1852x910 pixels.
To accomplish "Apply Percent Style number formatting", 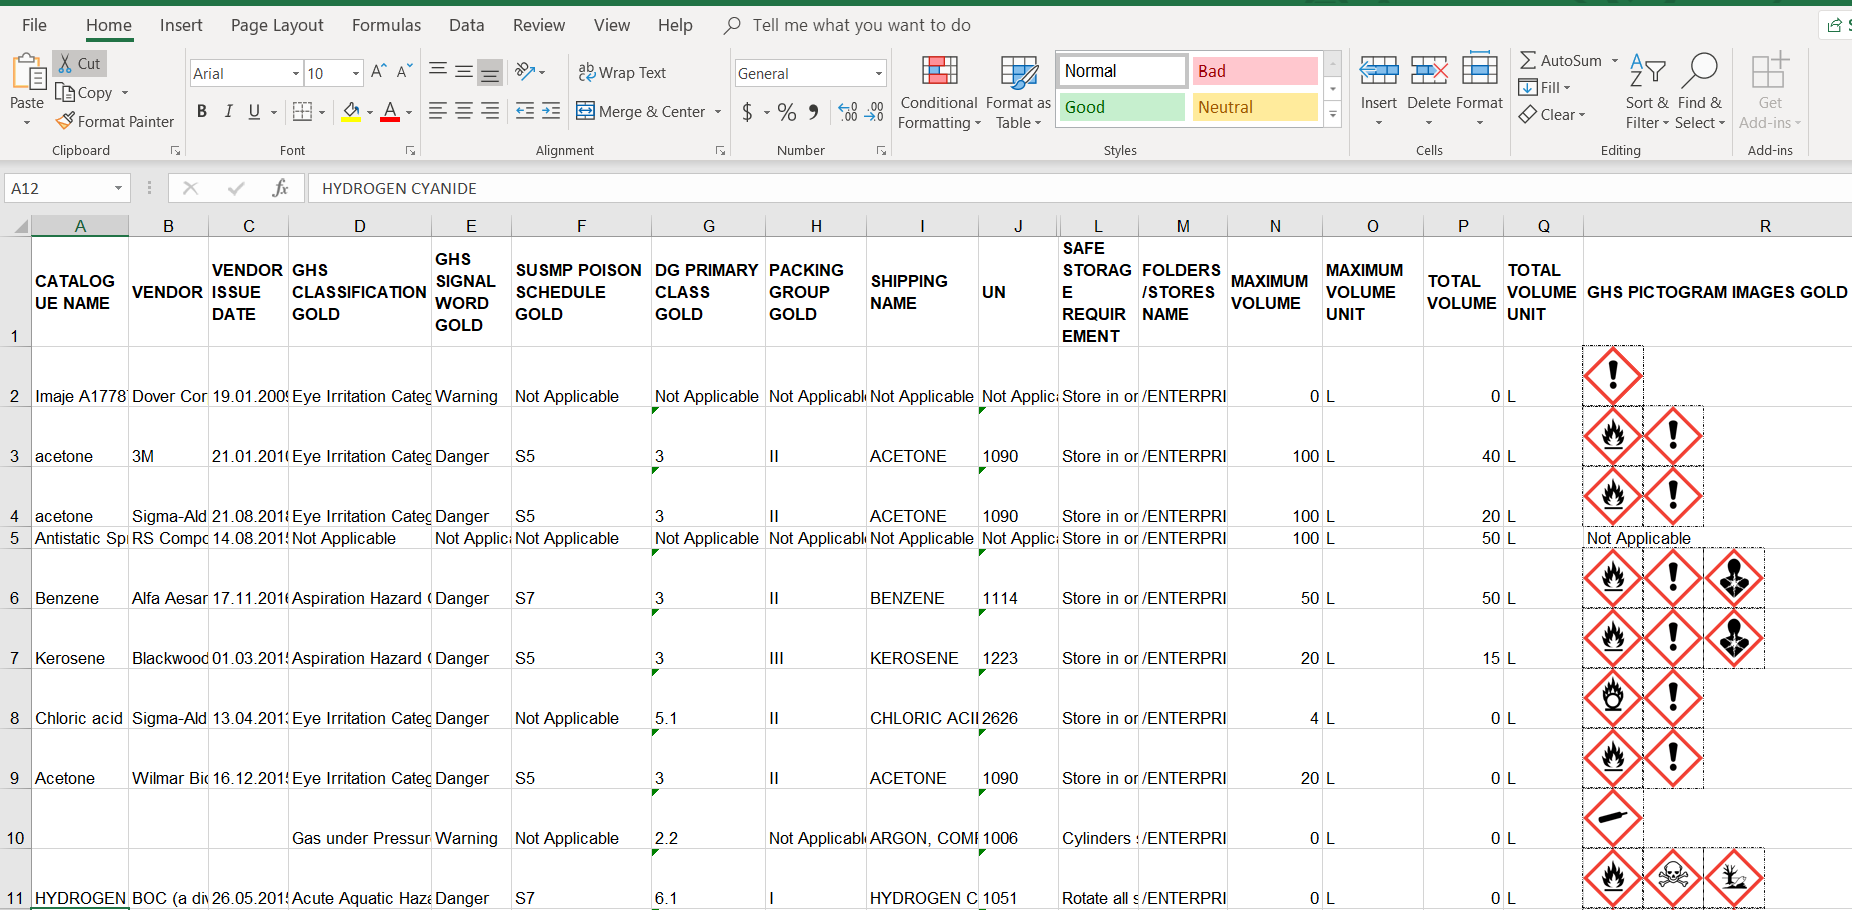I will [786, 112].
